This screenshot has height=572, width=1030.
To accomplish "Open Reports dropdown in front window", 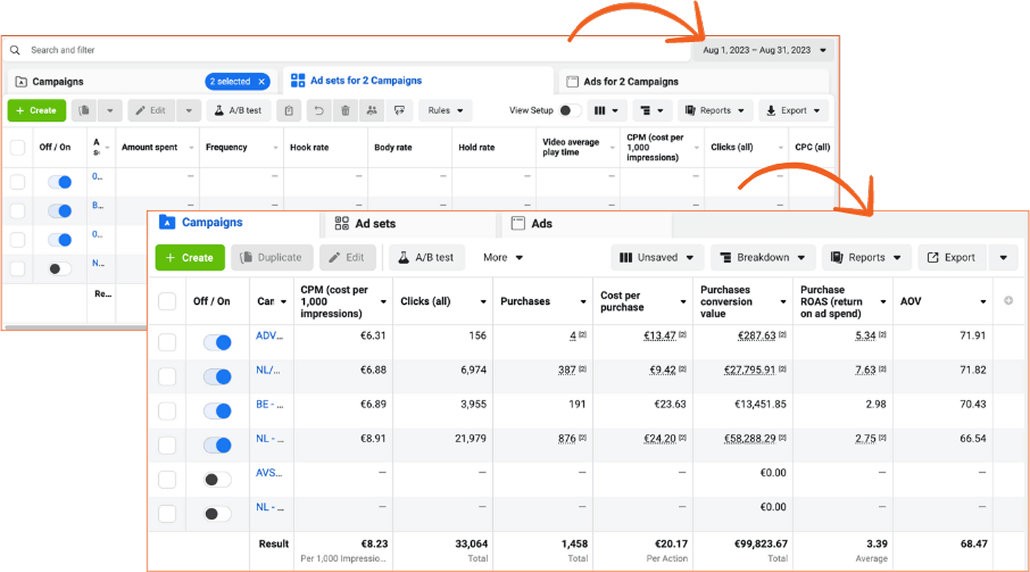I will click(x=866, y=257).
